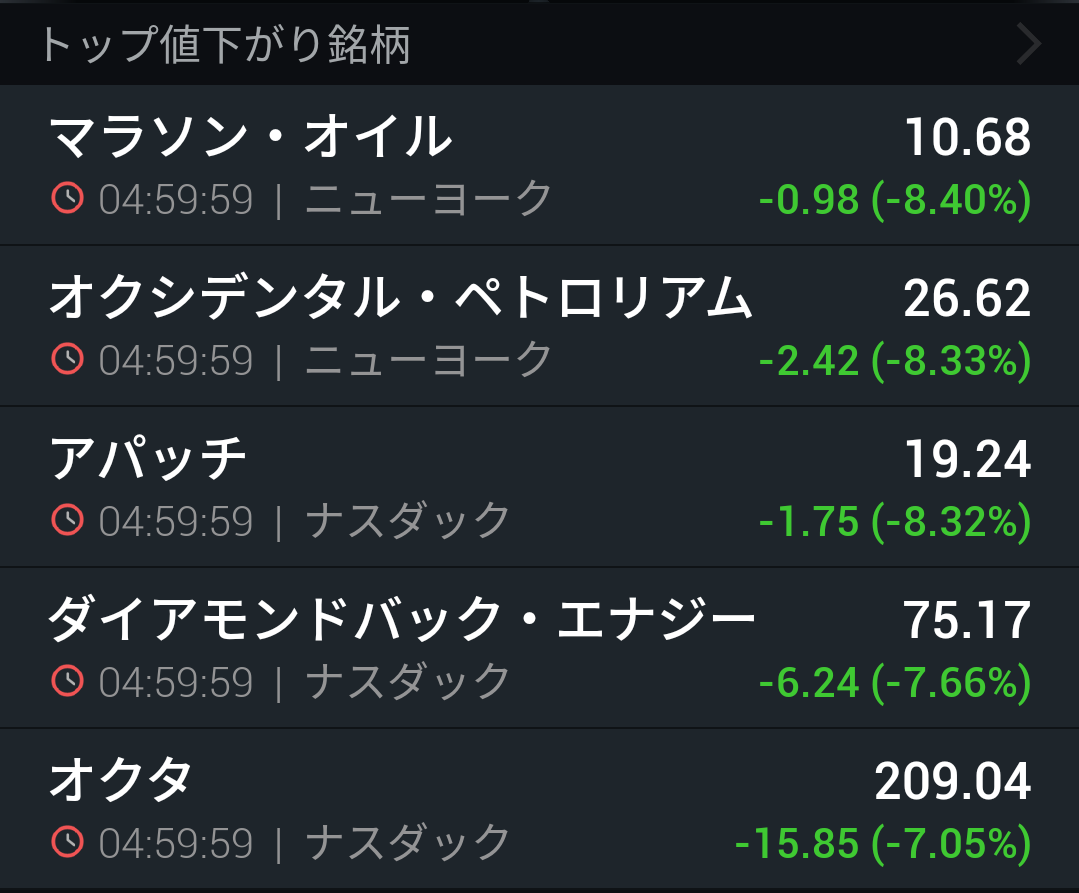This screenshot has width=1079, height=893.
Task: Click the clock icon in オクタ row
Action: point(67,842)
